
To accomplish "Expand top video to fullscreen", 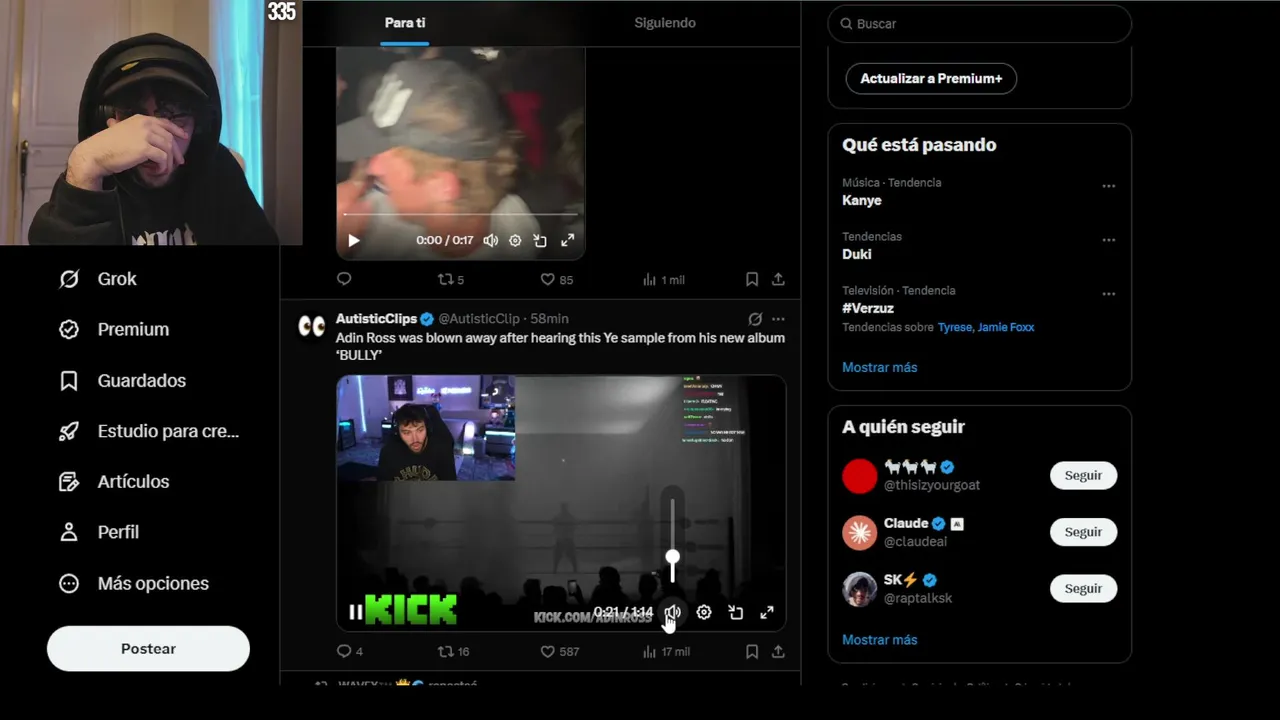I will [x=567, y=240].
